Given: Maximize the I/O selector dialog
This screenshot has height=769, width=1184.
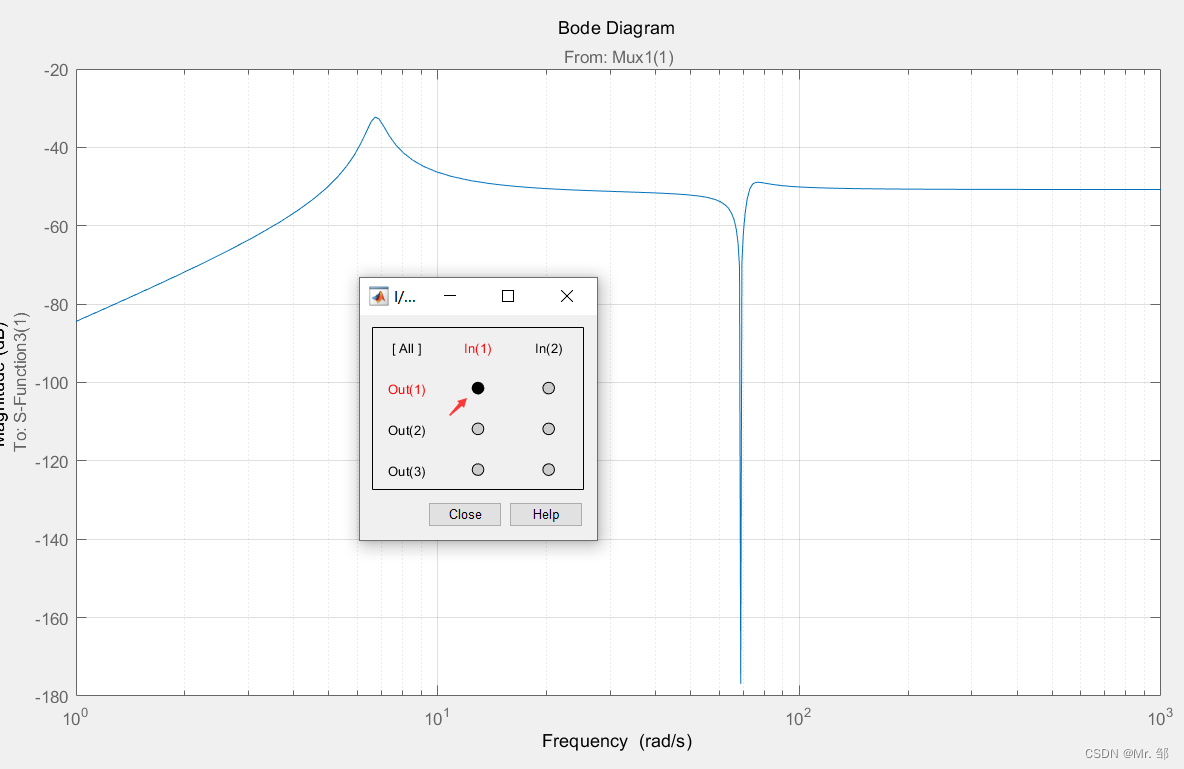Looking at the screenshot, I should point(507,296).
